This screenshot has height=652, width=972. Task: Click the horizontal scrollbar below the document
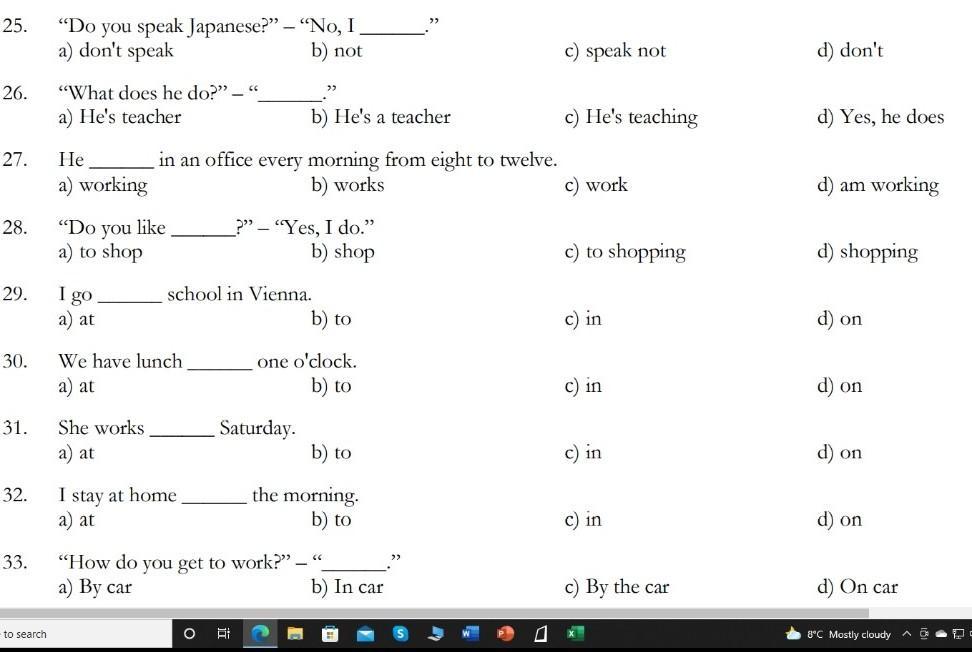(x=434, y=613)
